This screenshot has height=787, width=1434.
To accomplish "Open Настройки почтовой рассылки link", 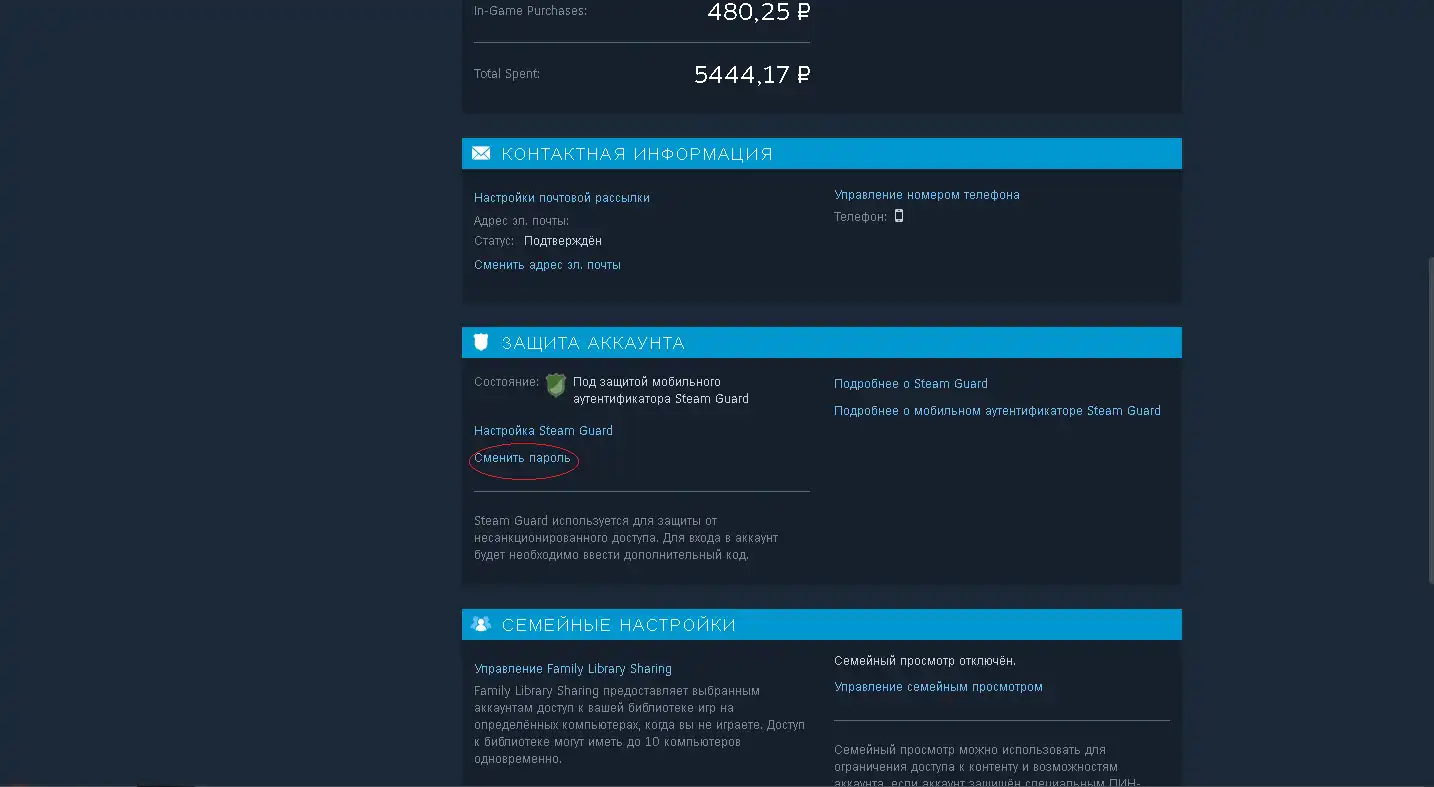I will point(562,198).
